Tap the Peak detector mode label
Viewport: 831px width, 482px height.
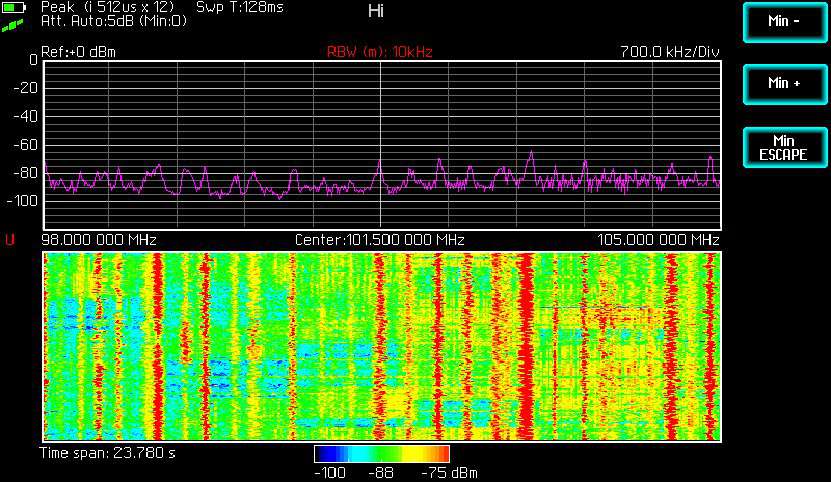point(108,7)
